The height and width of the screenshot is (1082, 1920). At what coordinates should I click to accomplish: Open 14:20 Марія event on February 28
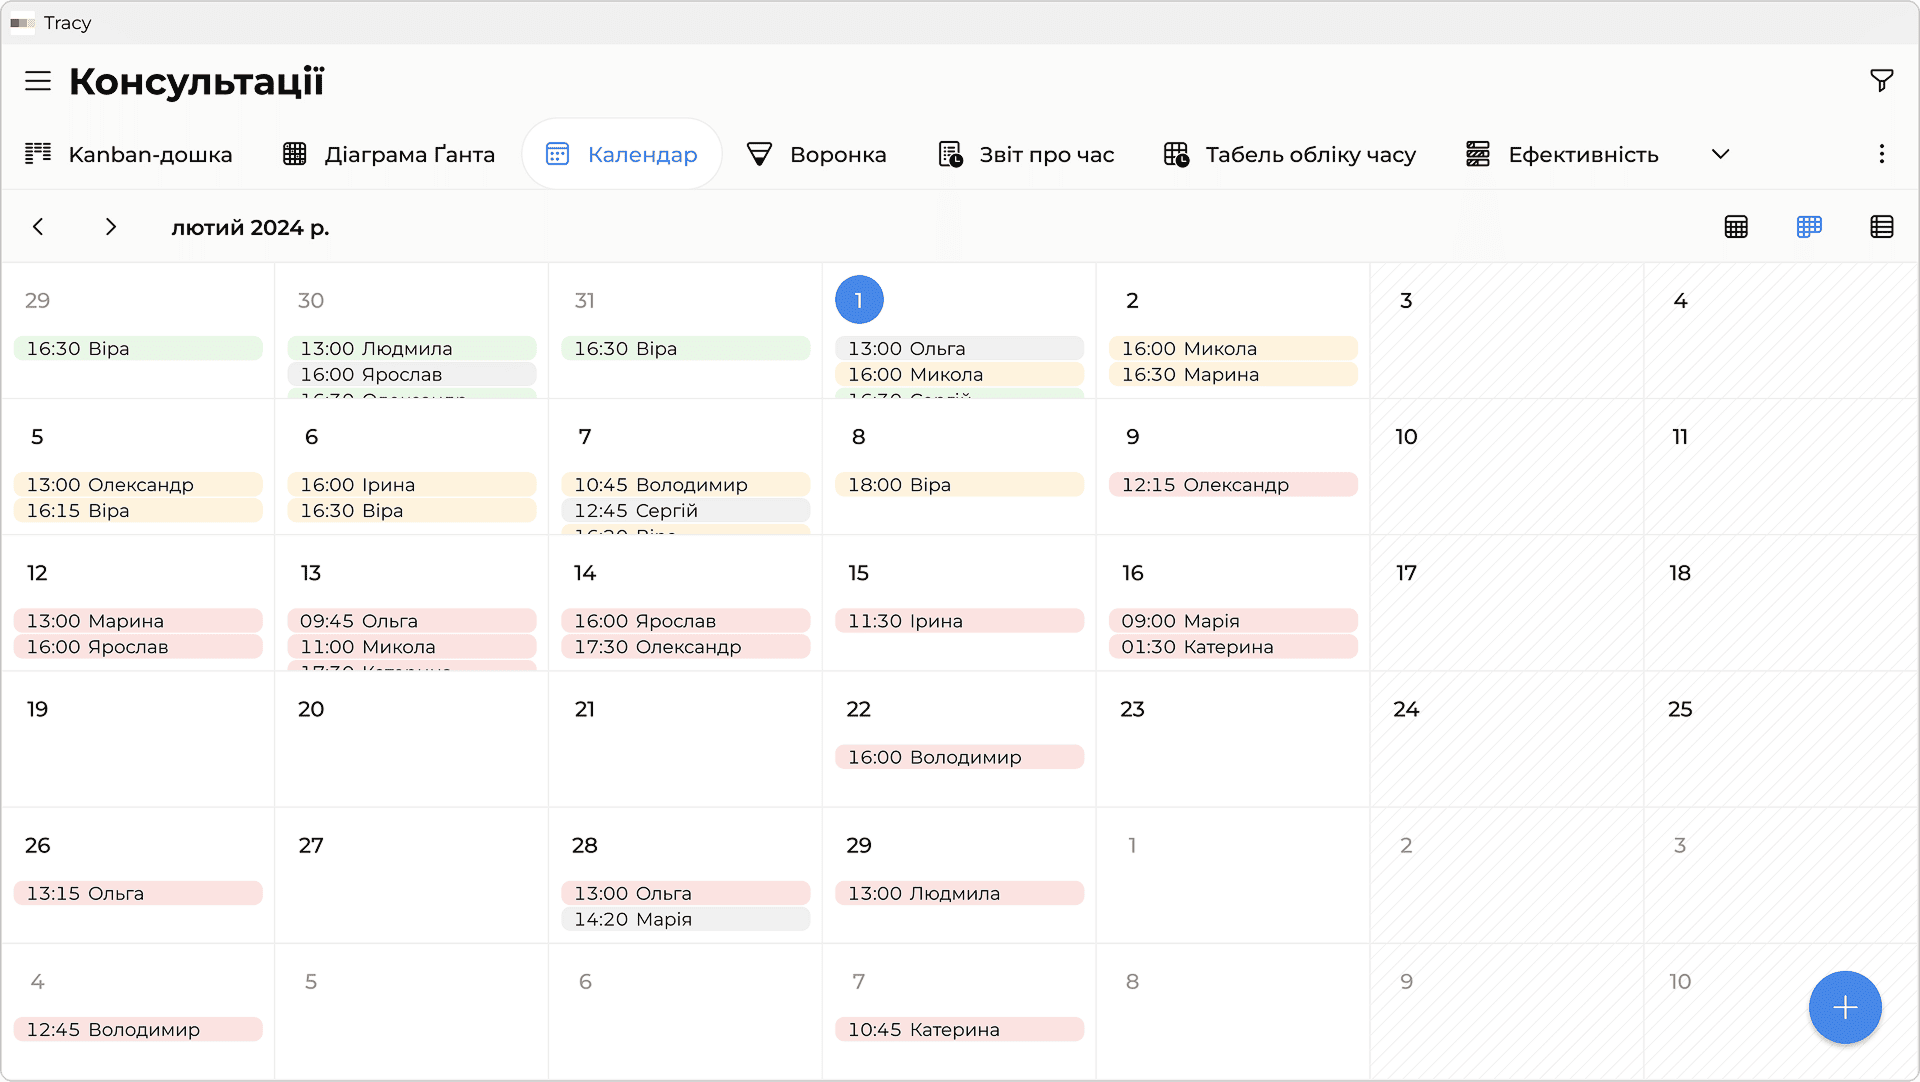[686, 919]
